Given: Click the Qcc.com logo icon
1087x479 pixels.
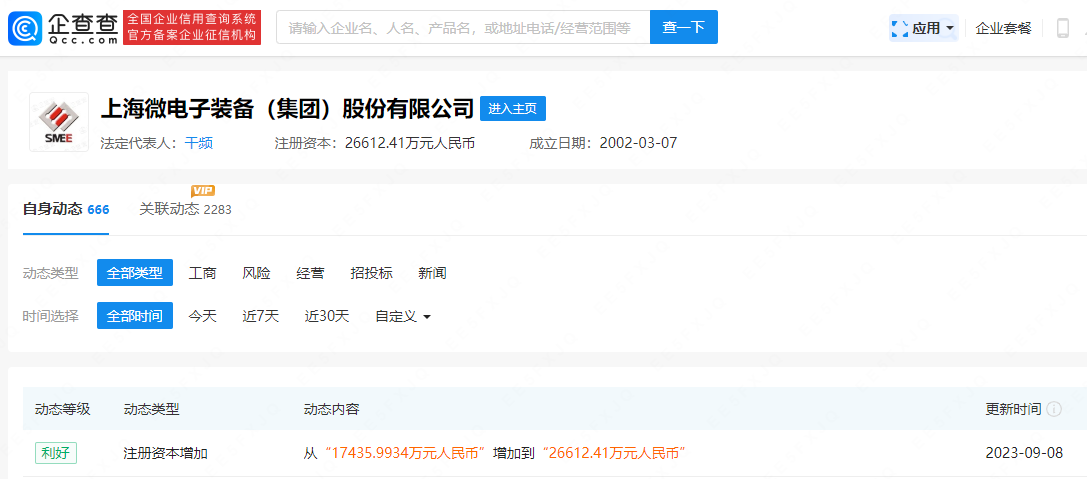Looking at the screenshot, I should tap(25, 28).
